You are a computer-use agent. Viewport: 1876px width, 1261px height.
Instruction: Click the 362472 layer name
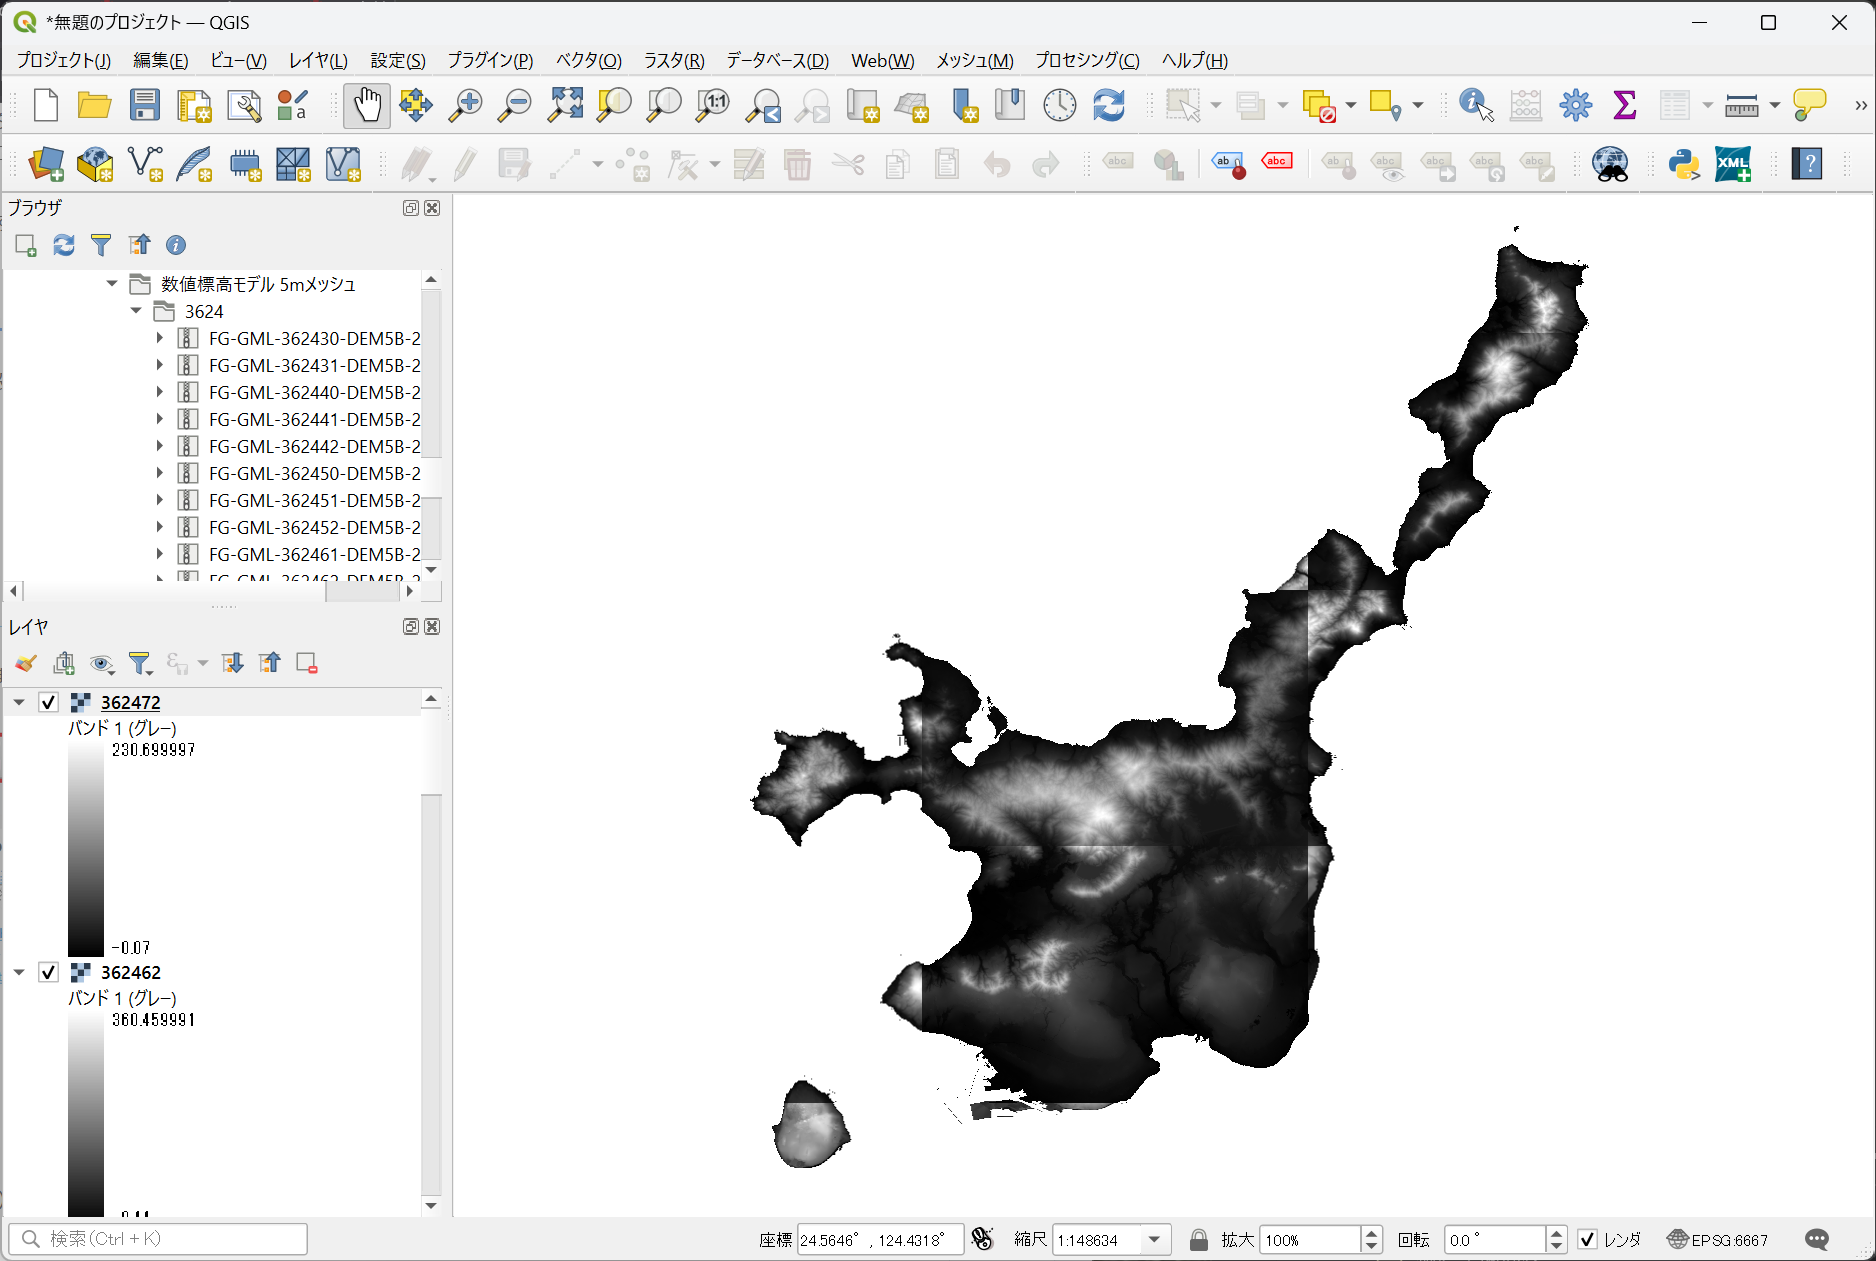click(130, 702)
